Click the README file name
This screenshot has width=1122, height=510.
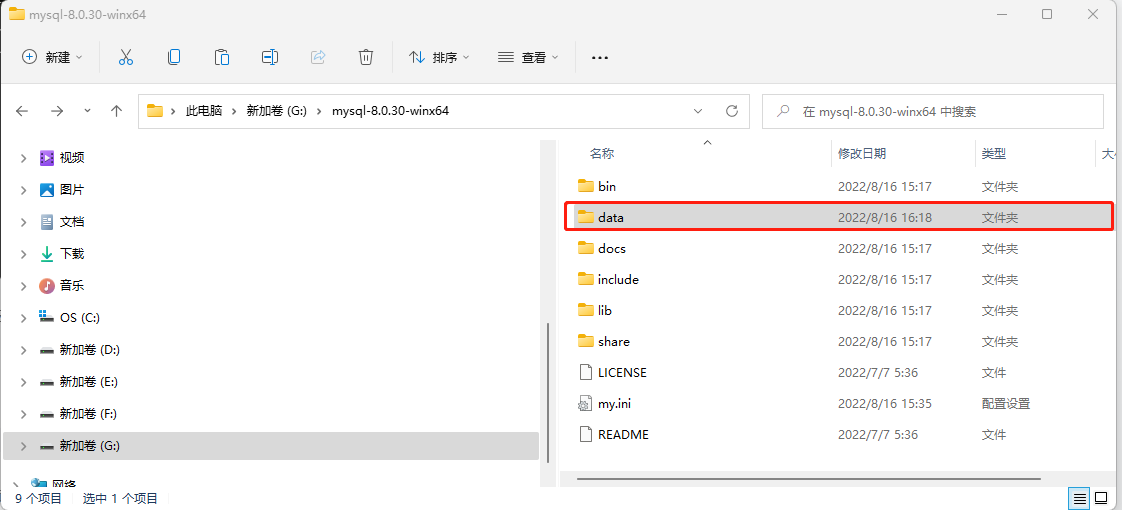(x=623, y=434)
